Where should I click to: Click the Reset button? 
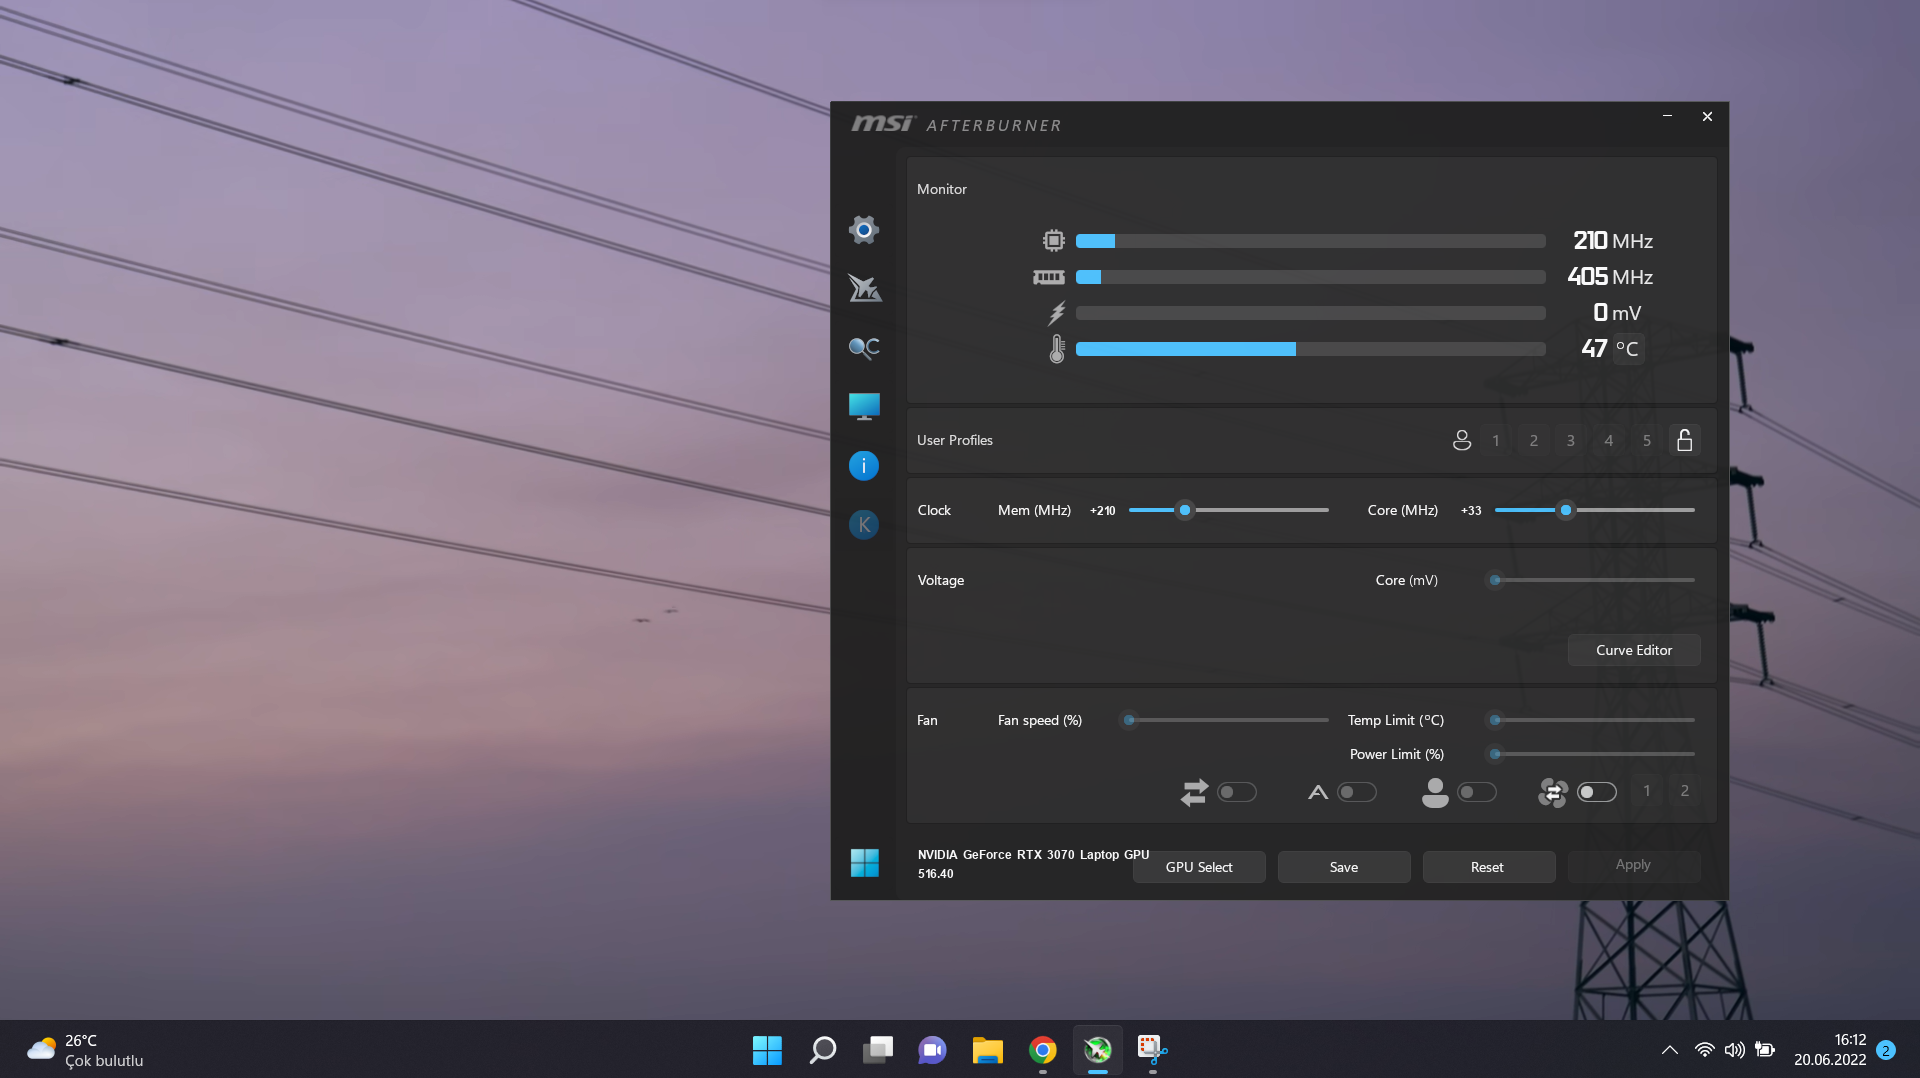pos(1488,867)
